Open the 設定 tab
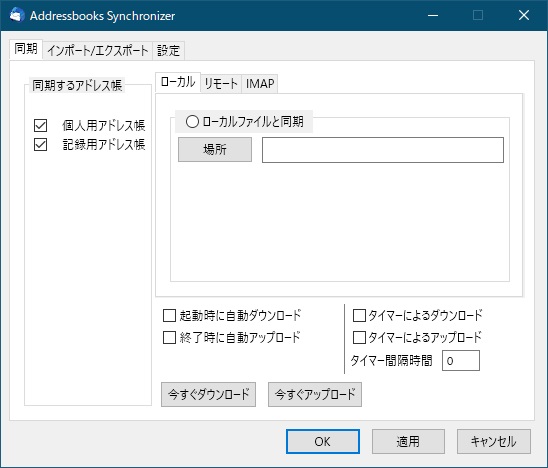Screen dimensions: 548x468 click(168, 51)
